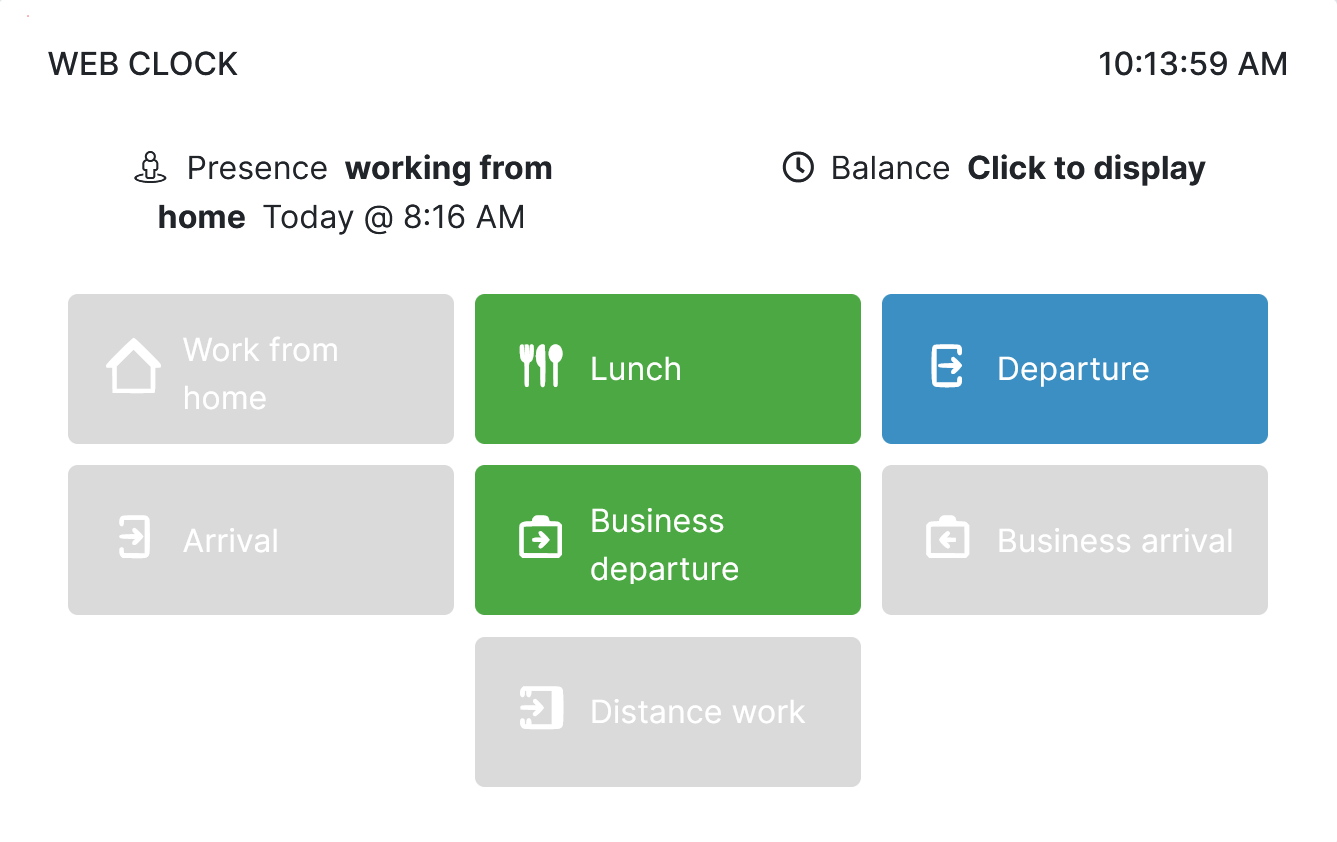Screen dimensions: 1337x842
Task: Click the 10:13:59 AM clock time
Action: (x=1192, y=64)
